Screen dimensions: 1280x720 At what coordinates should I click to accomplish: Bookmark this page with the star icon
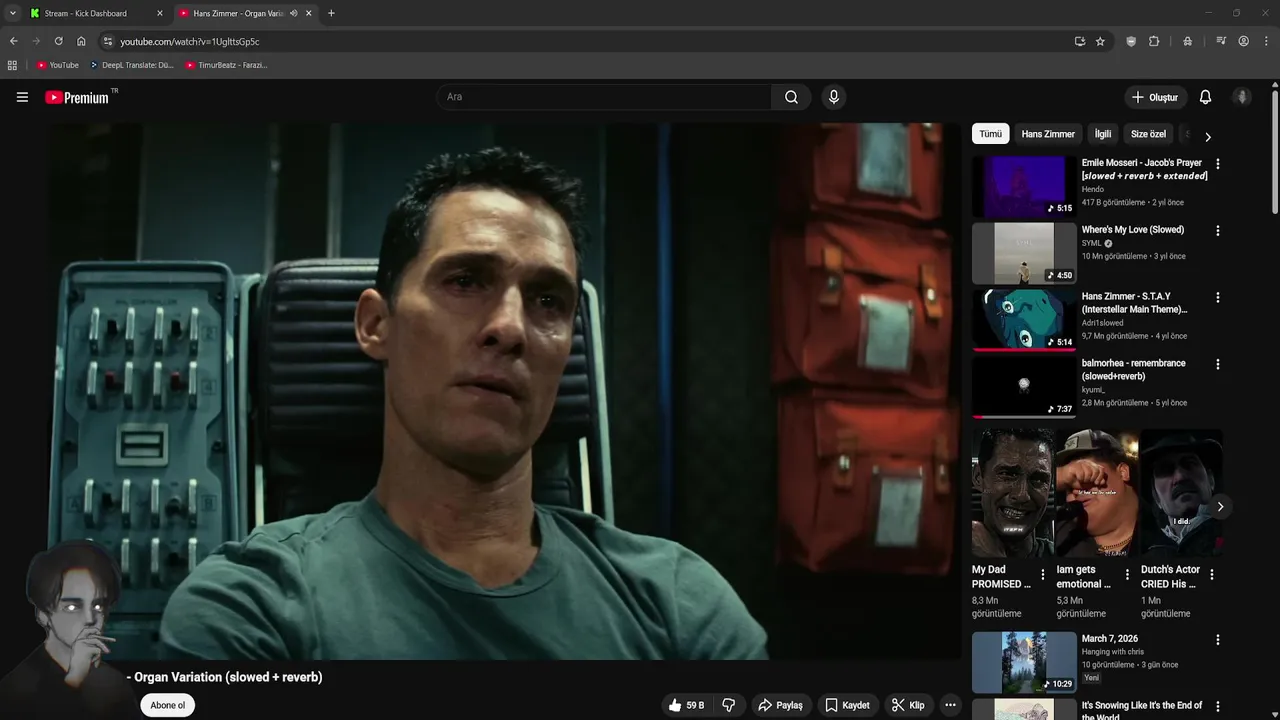(x=1100, y=41)
